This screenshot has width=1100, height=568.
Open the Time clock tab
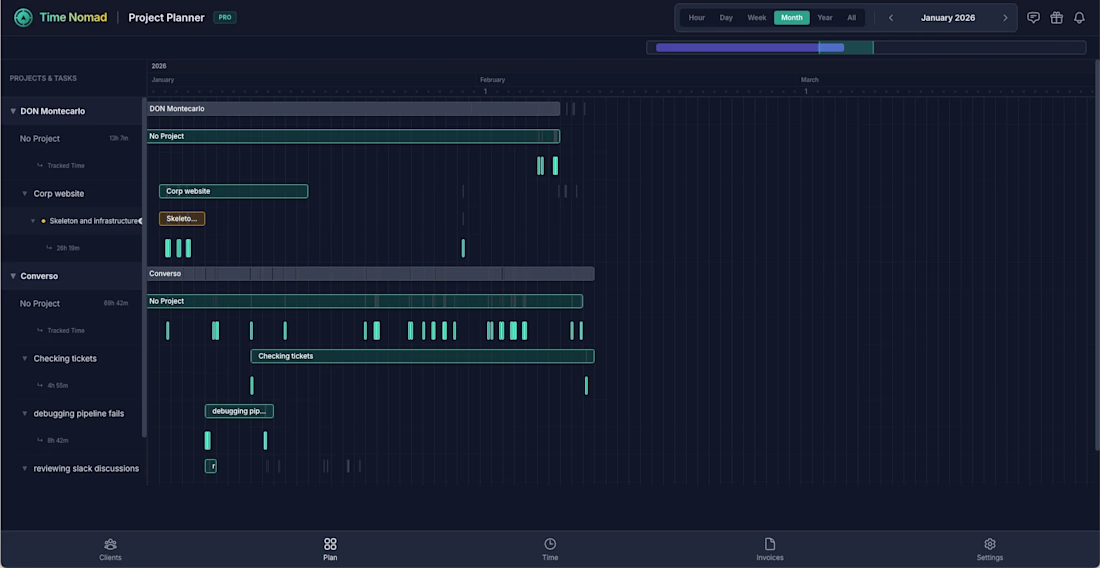coord(550,549)
